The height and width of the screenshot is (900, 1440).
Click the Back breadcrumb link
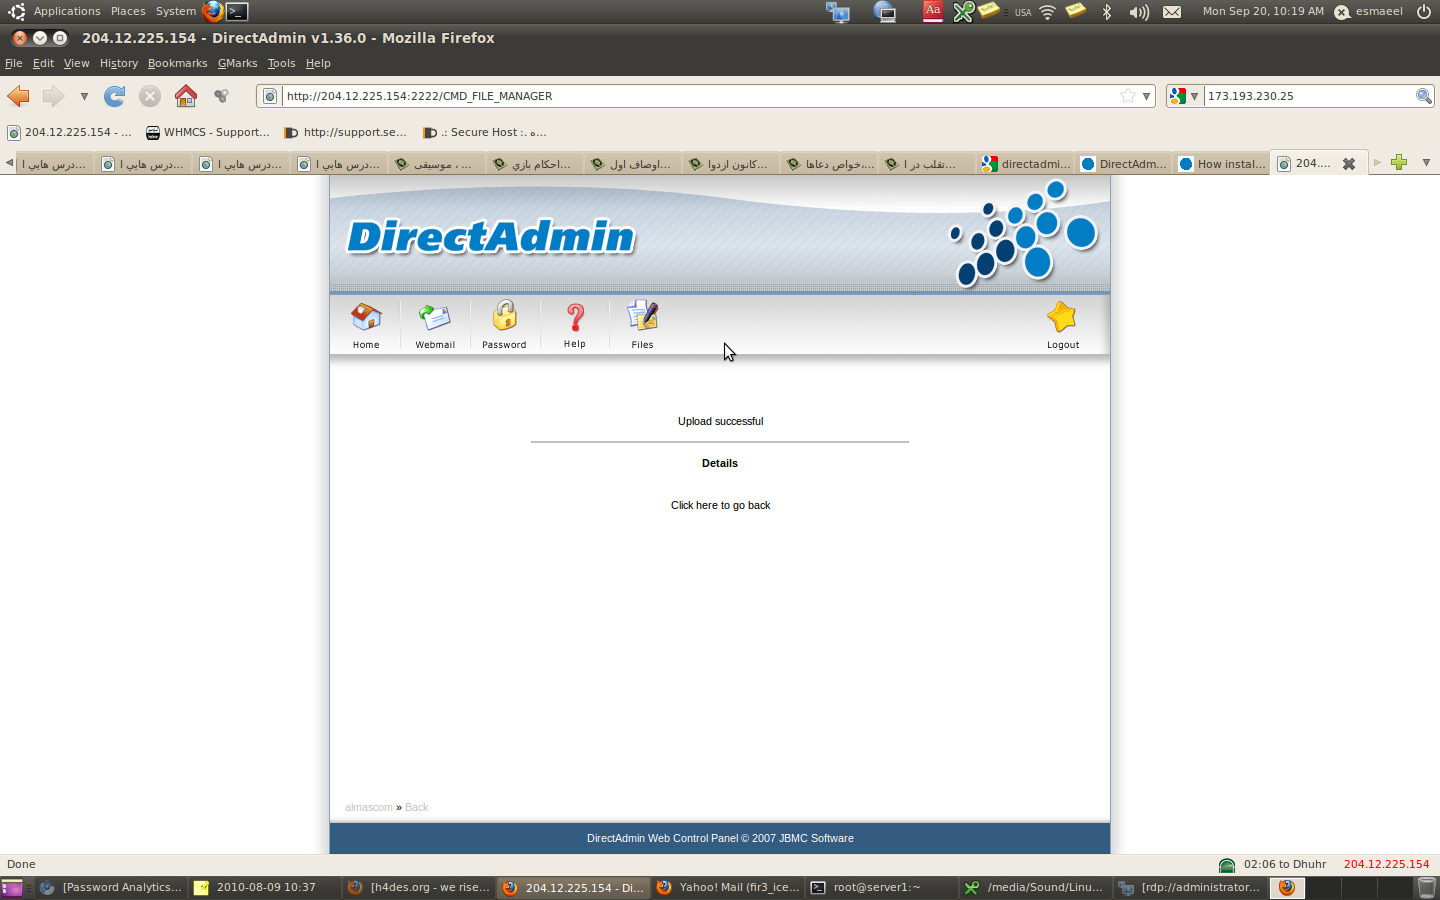[417, 807]
